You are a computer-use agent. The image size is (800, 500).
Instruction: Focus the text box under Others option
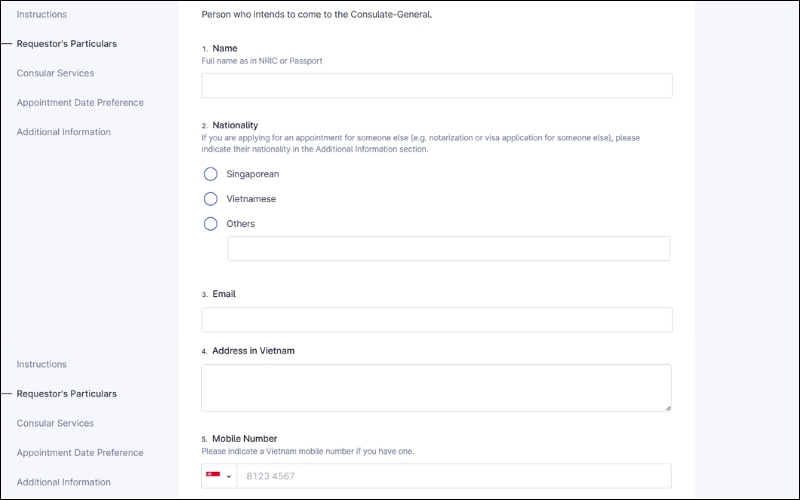(448, 248)
